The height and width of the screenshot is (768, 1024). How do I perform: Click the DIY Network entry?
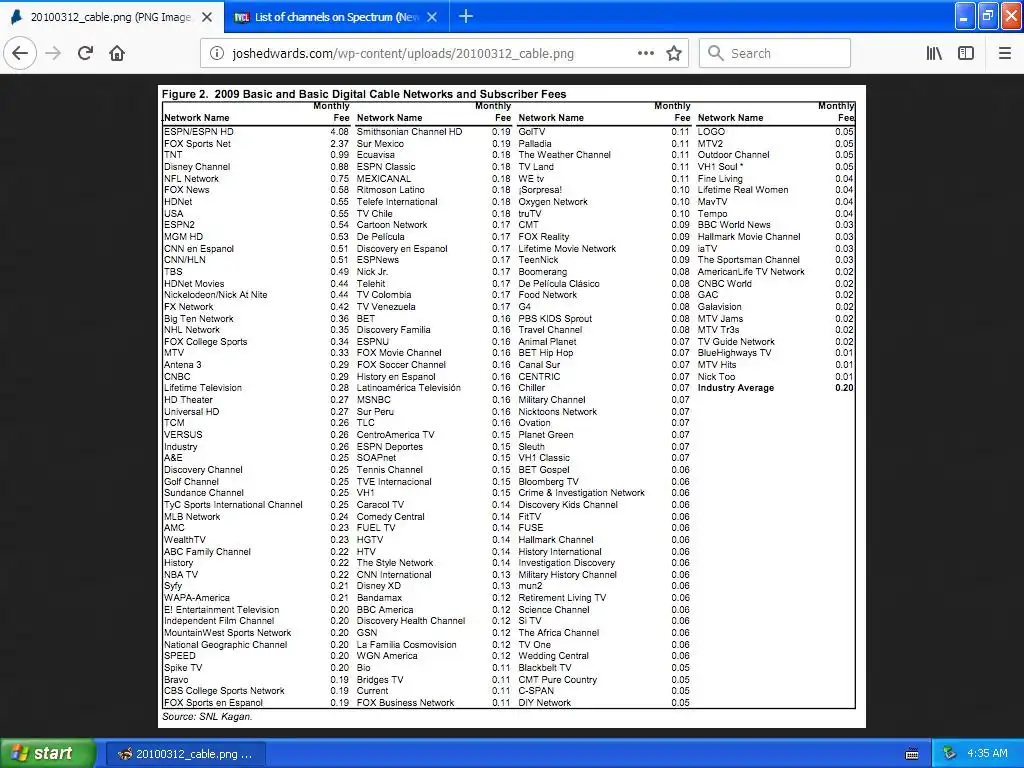coord(545,703)
